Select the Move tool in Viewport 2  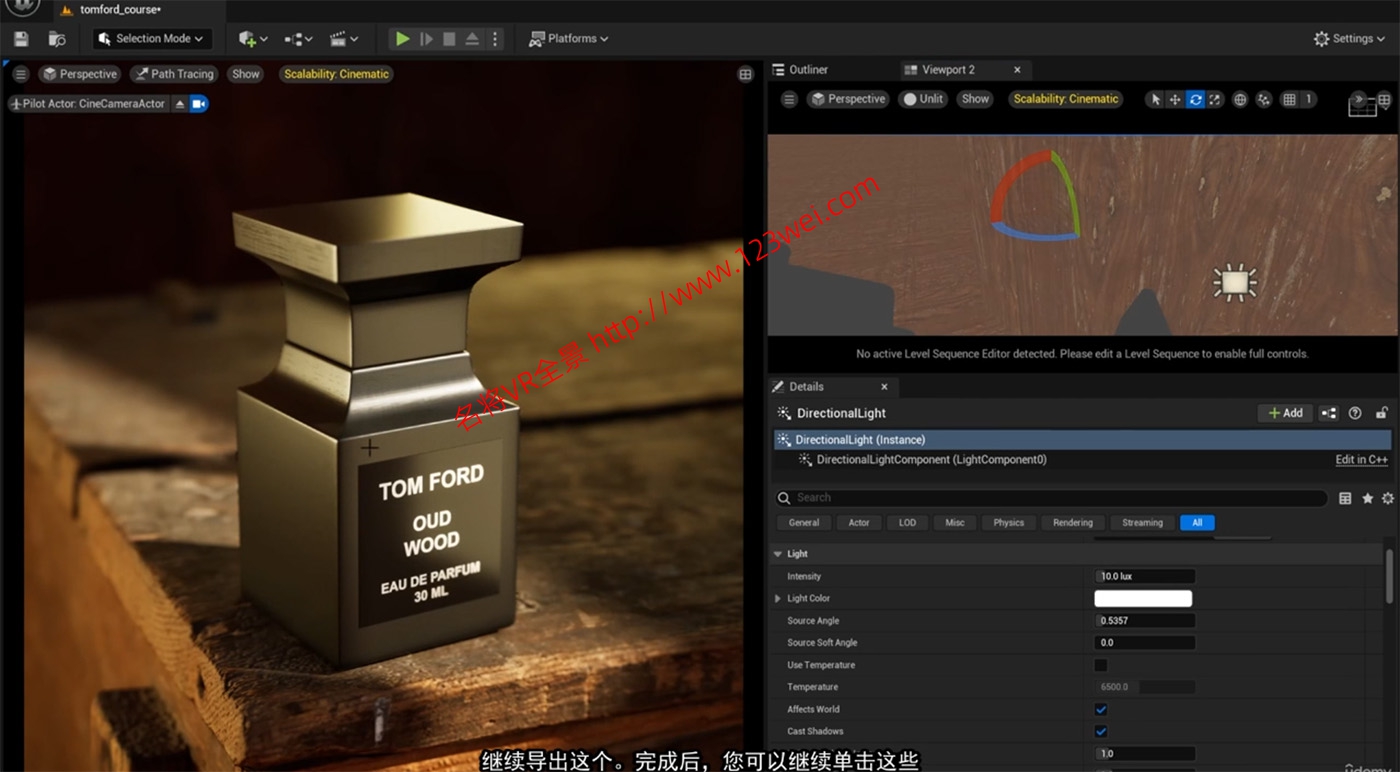(1175, 99)
